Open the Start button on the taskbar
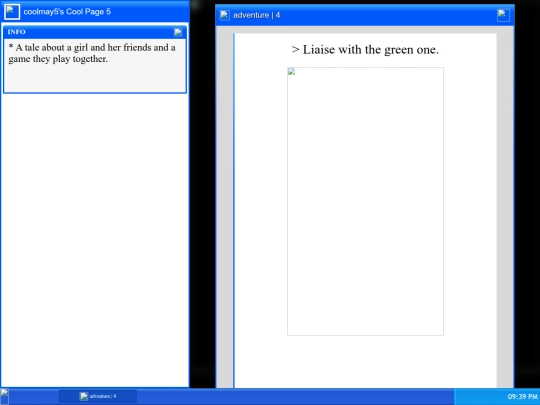Viewport: 540px width, 405px height. [4, 397]
